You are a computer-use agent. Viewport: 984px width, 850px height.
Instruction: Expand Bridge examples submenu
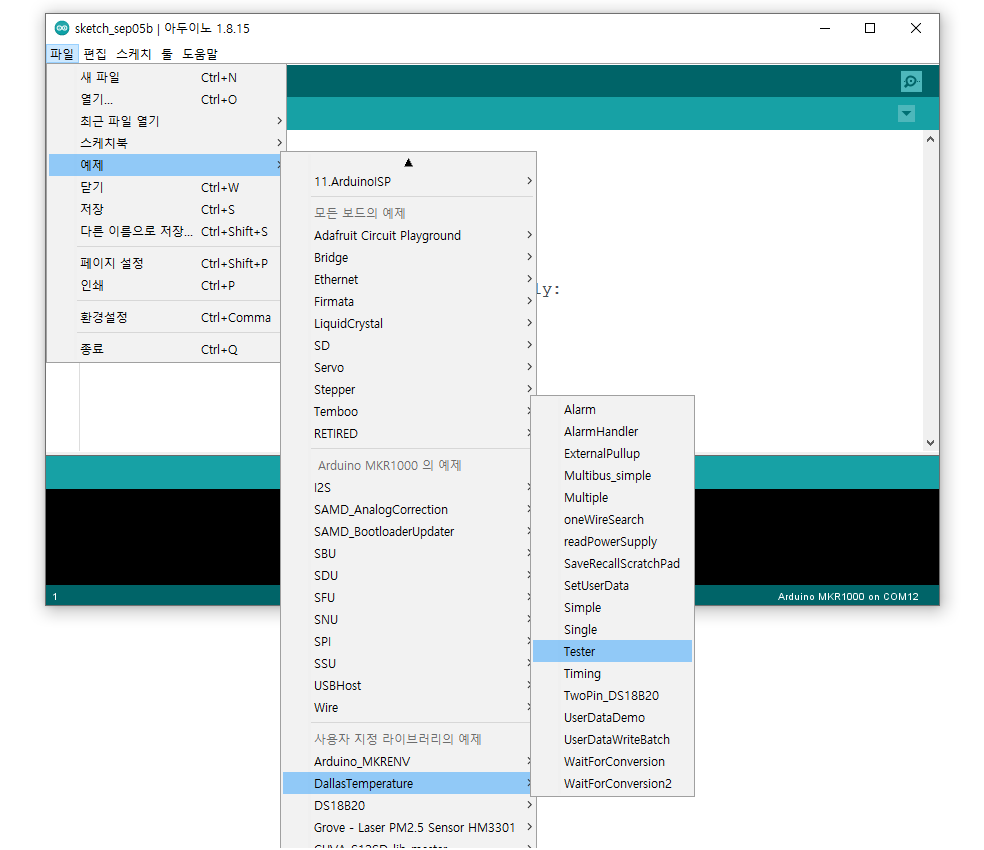(x=409, y=257)
